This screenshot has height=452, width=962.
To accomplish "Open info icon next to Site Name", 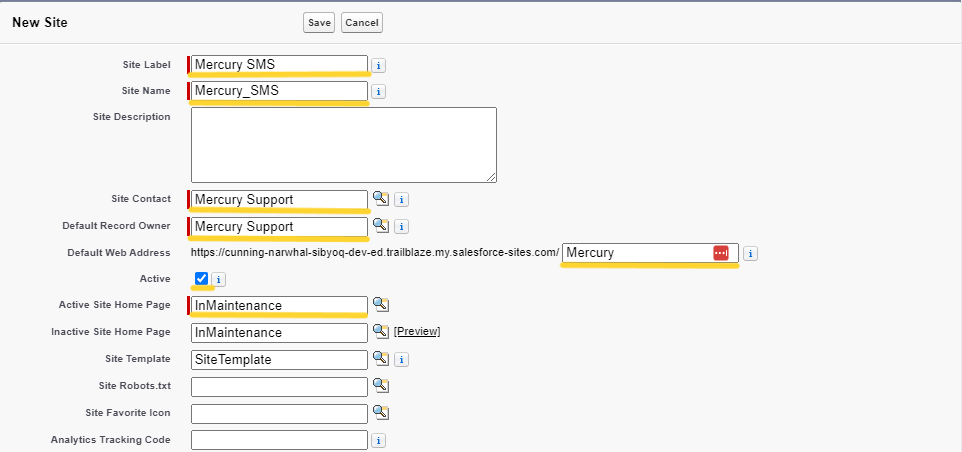I will click(x=379, y=92).
